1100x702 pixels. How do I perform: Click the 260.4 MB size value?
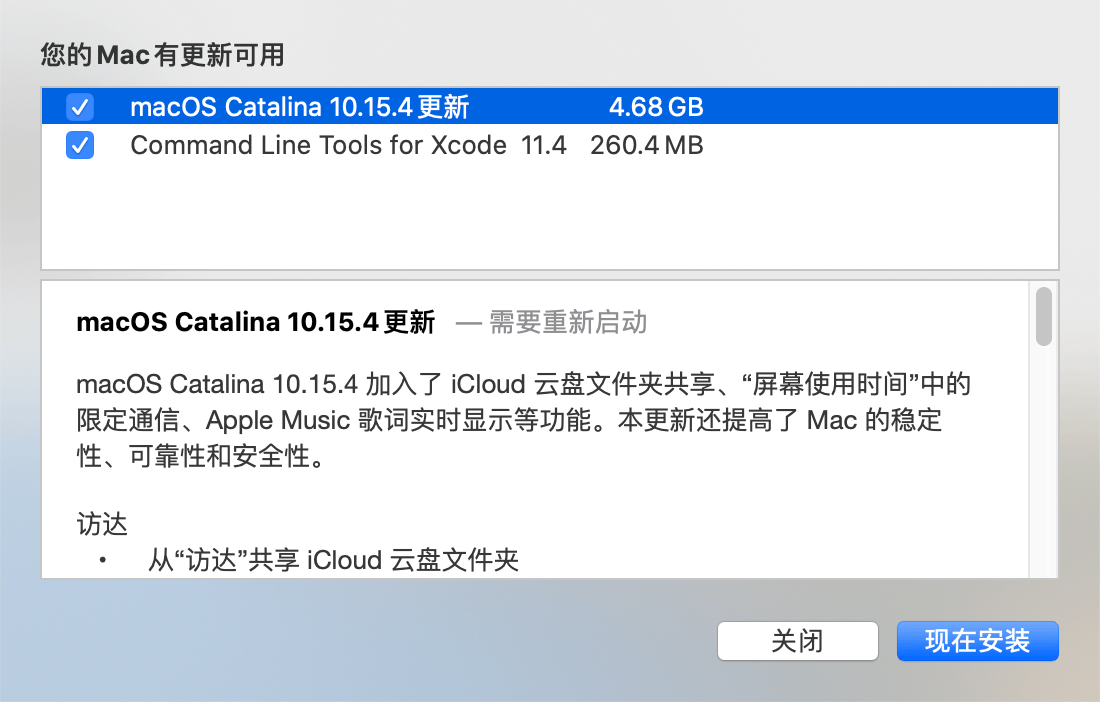[x=647, y=146]
